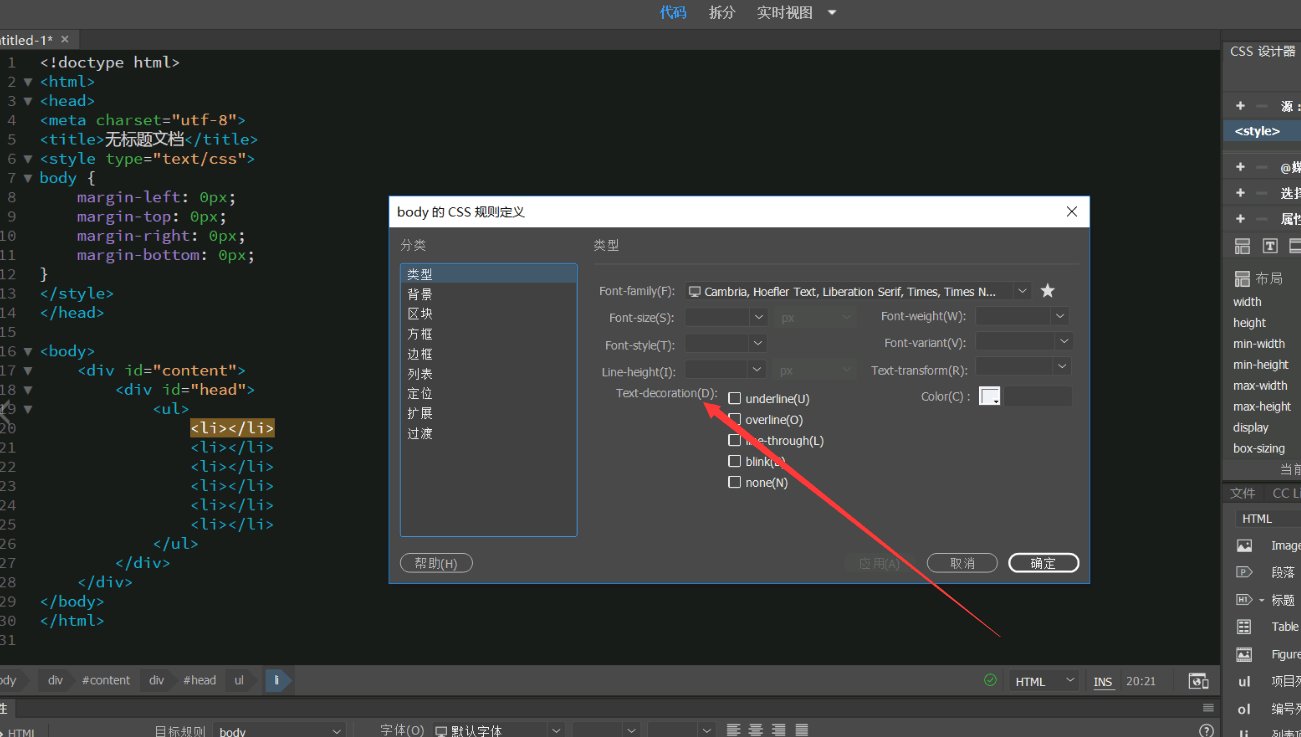
Task: Click the 取消 button
Action: click(962, 563)
